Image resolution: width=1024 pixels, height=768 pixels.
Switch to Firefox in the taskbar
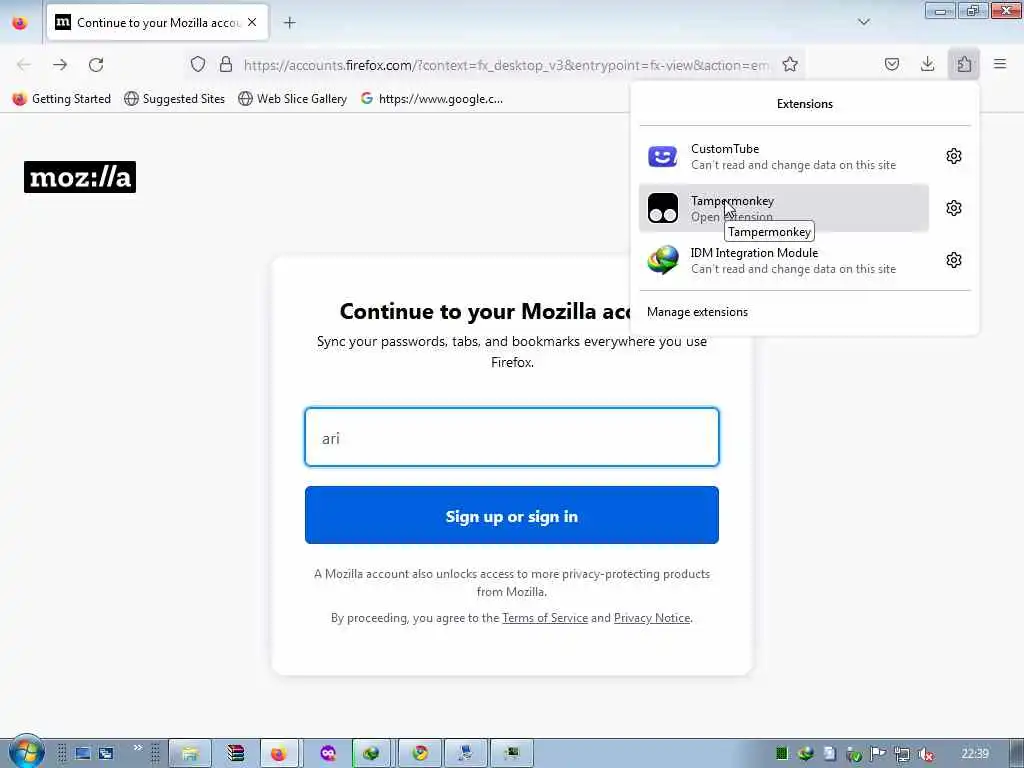[280, 754]
